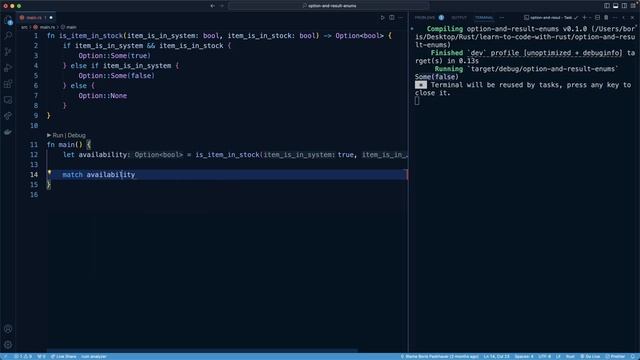The image size is (640, 360).
Task: Click the remote window indicator in status bar
Action: tap(5, 356)
